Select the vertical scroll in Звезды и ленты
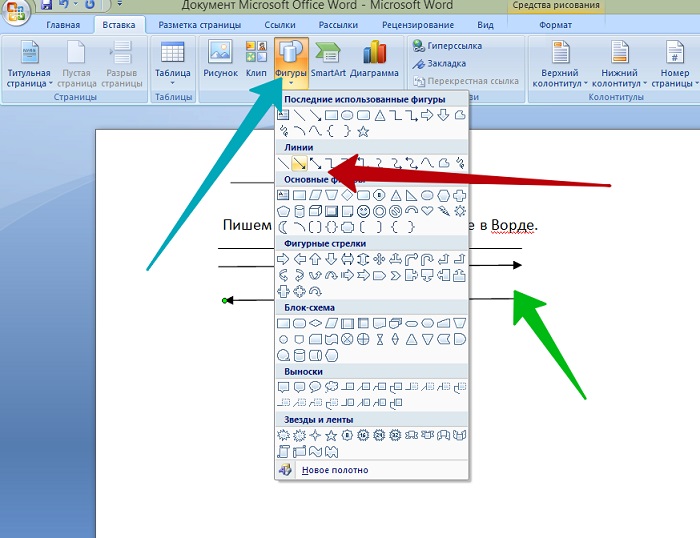This screenshot has height=538, width=700. (x=283, y=451)
